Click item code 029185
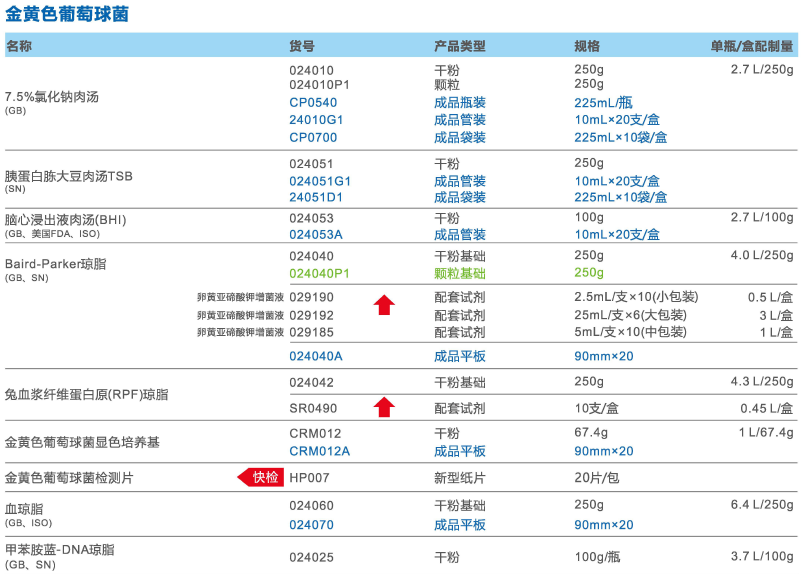The height and width of the screenshot is (574, 801). click(x=312, y=332)
